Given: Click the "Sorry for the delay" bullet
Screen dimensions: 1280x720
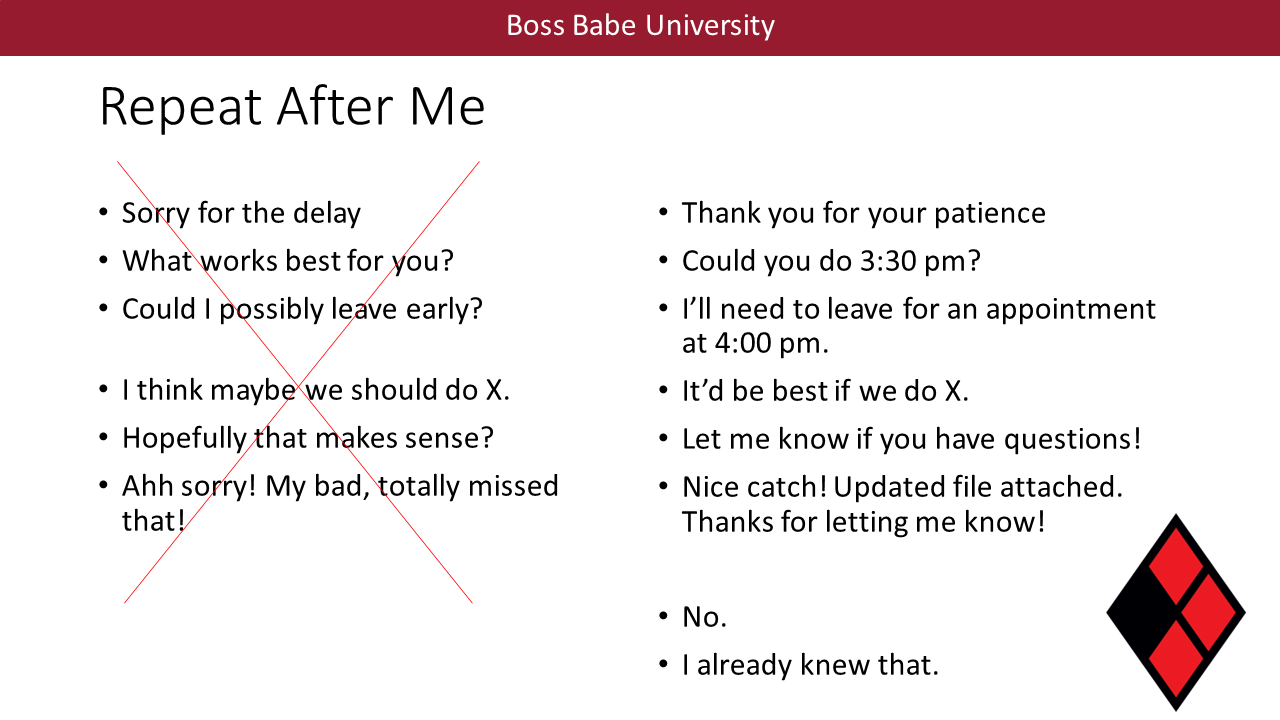Looking at the screenshot, I should [x=241, y=213].
